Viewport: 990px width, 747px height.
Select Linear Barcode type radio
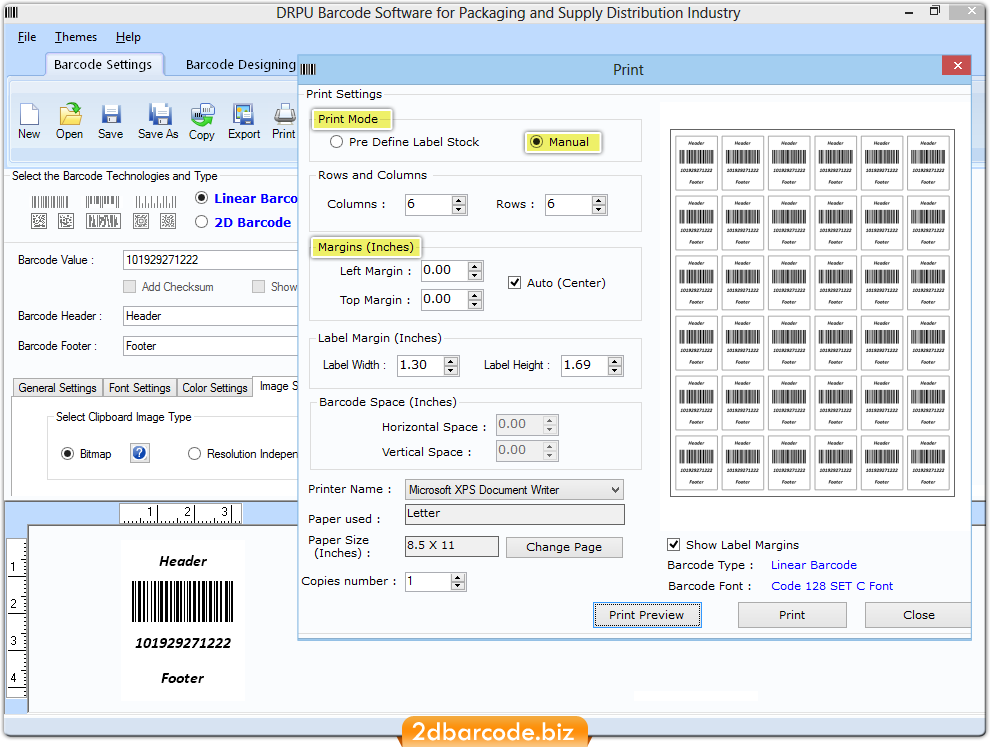tap(201, 198)
